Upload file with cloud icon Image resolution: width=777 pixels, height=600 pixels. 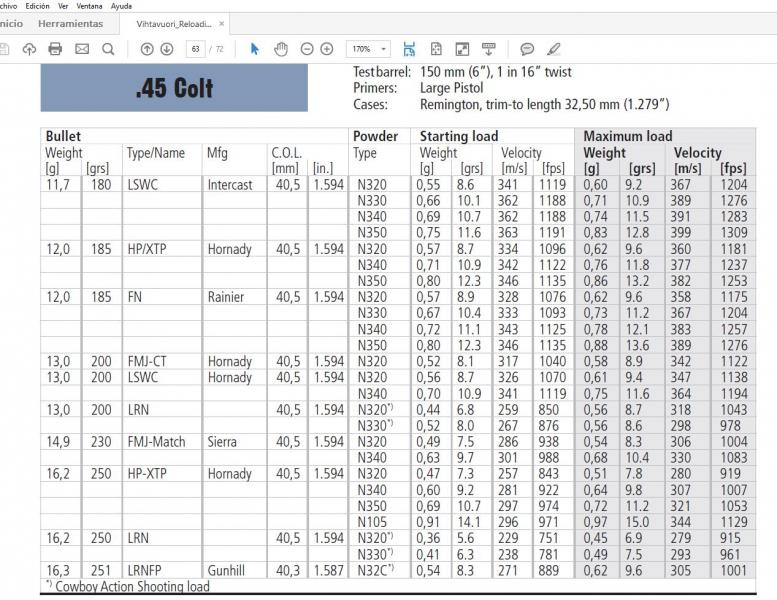pos(29,49)
